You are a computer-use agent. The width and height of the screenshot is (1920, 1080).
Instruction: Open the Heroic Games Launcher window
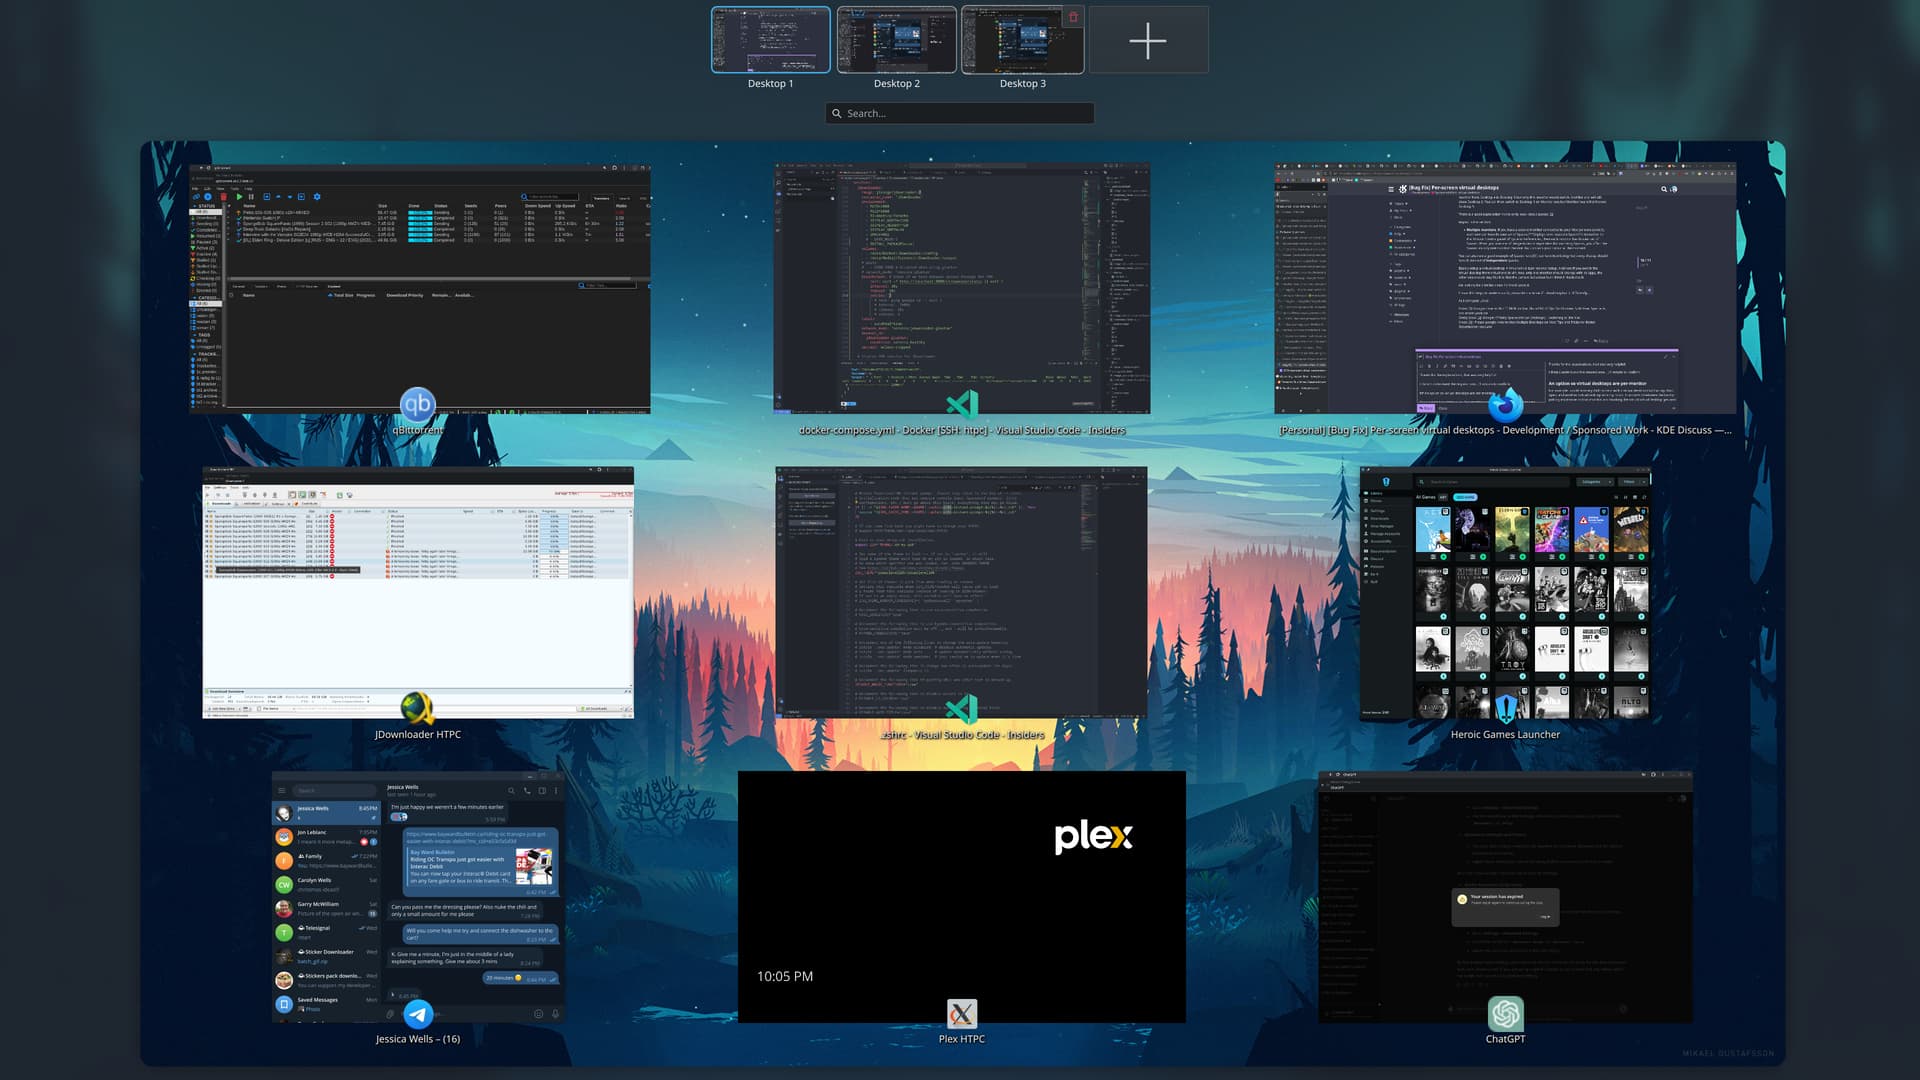(x=1505, y=592)
